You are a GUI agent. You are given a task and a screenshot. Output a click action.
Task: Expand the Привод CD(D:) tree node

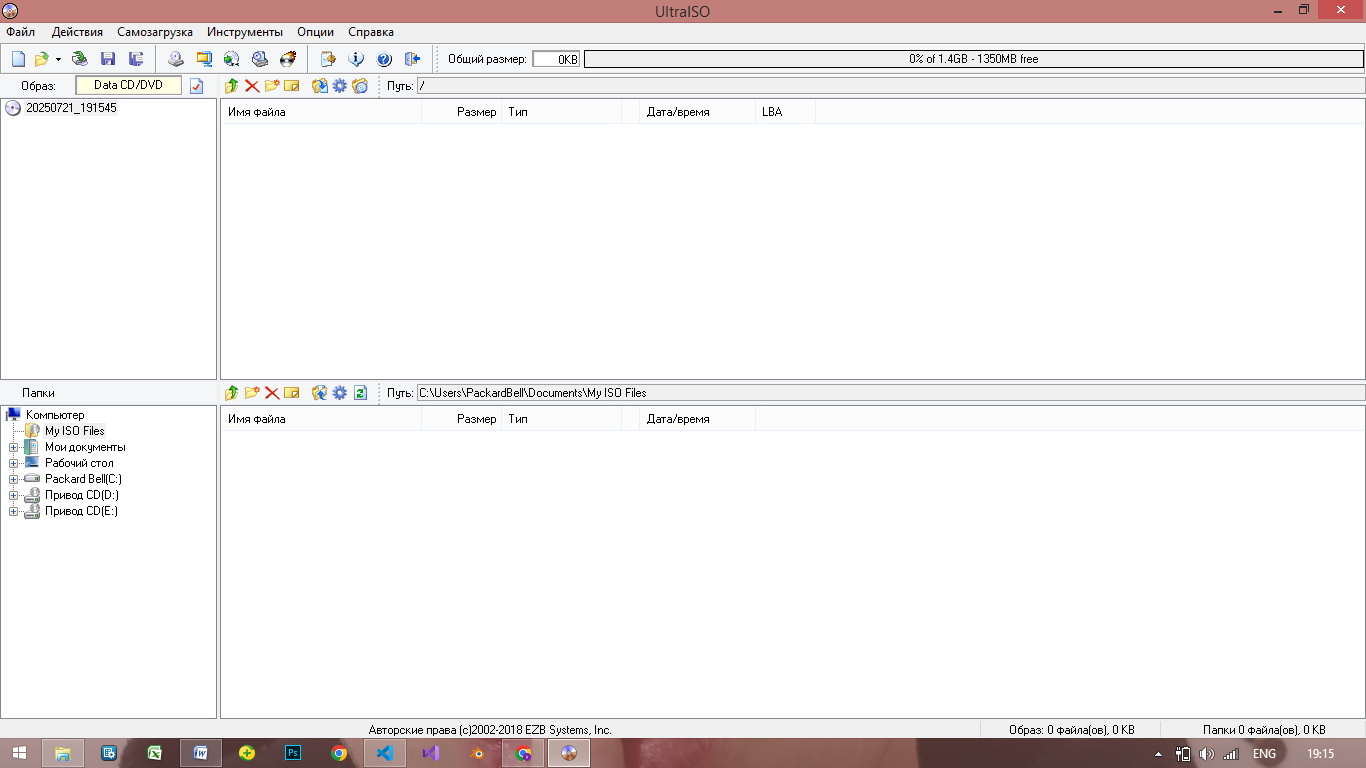pyautogui.click(x=14, y=495)
